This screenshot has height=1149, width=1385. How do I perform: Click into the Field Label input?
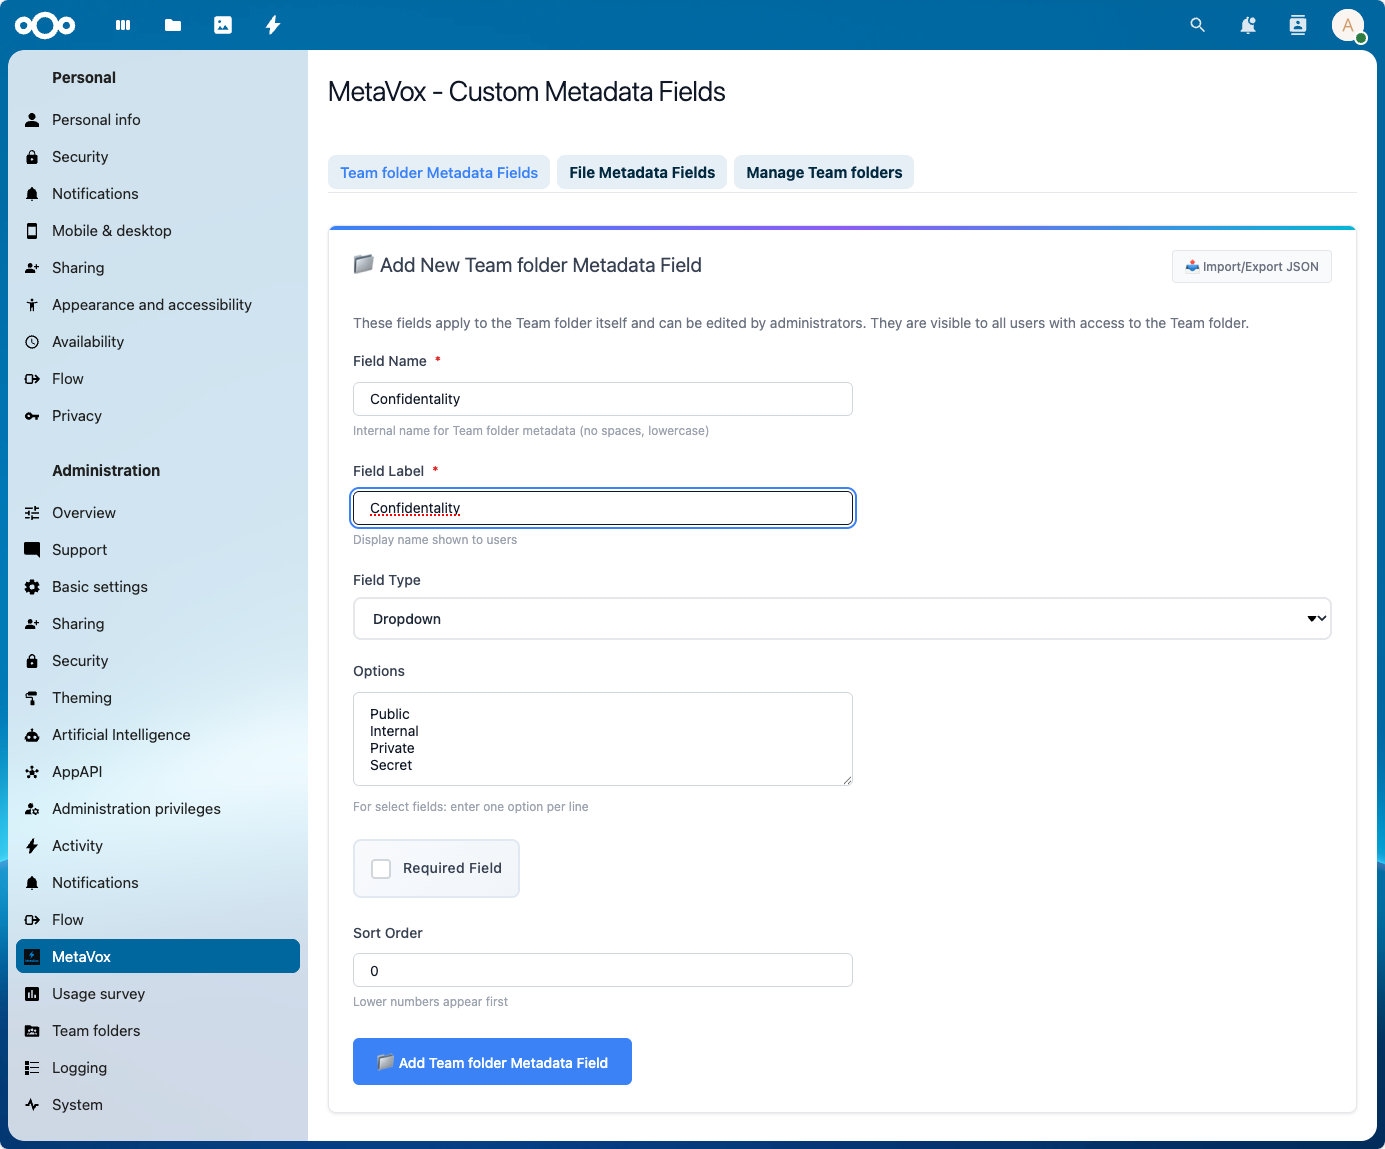603,508
